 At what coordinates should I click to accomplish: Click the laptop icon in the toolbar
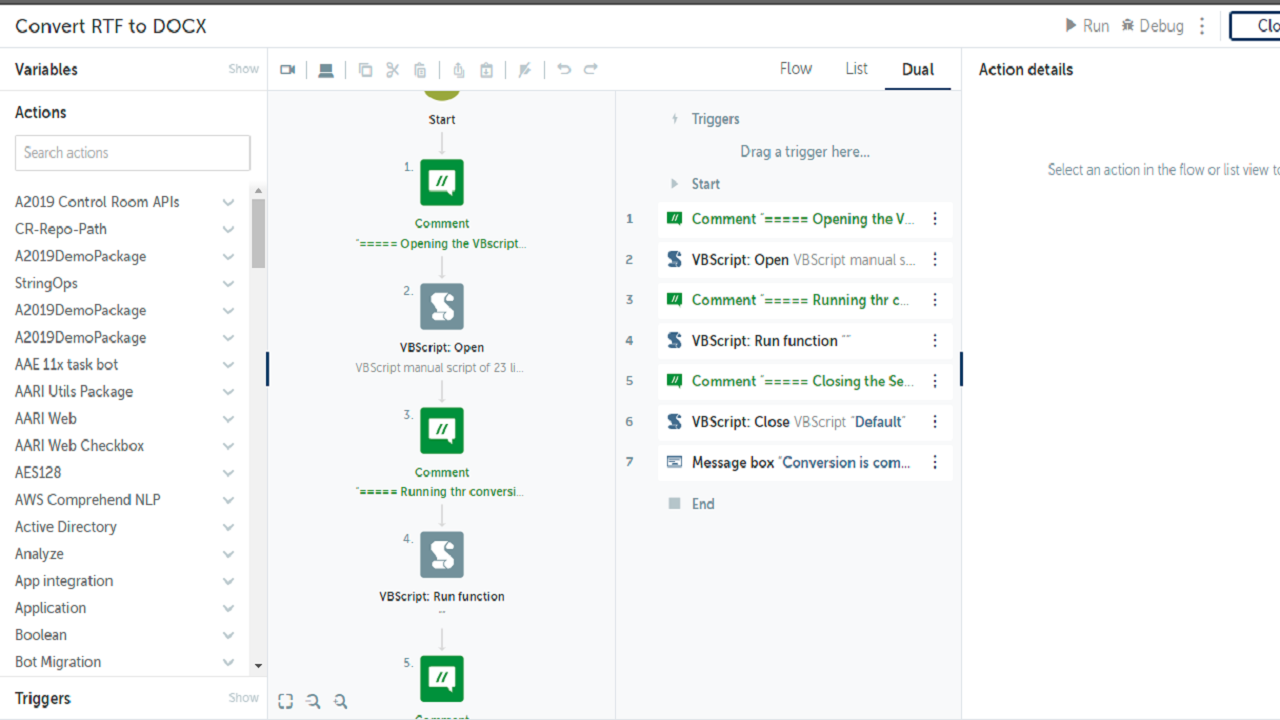[x=326, y=70]
